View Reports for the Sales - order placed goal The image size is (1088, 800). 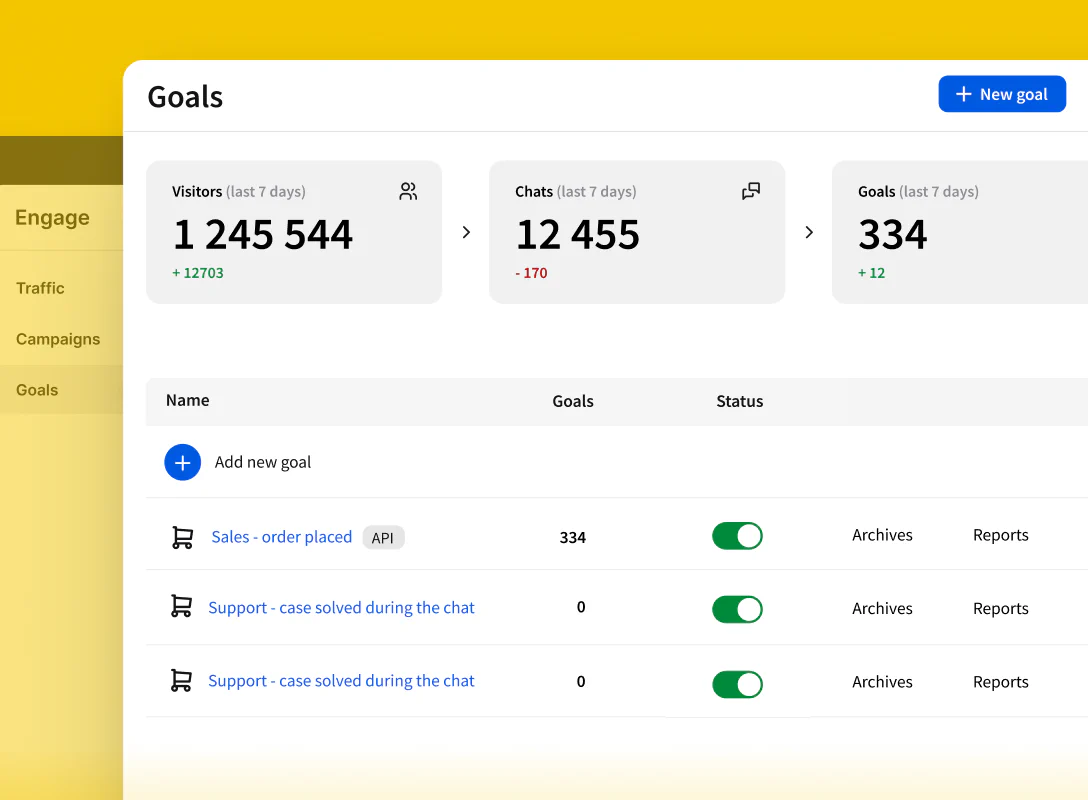pos(1000,535)
